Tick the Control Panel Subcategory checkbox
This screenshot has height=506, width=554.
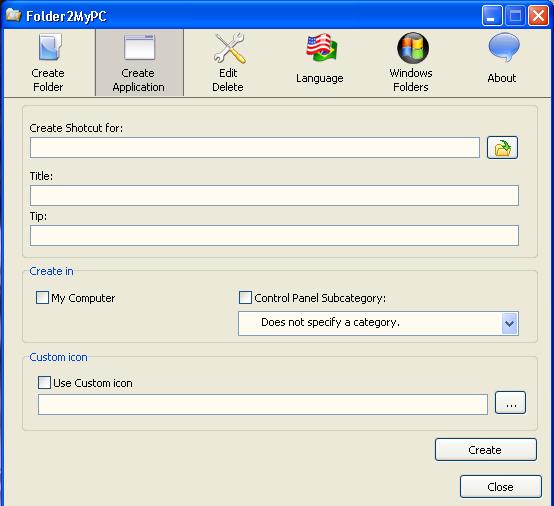pos(245,298)
